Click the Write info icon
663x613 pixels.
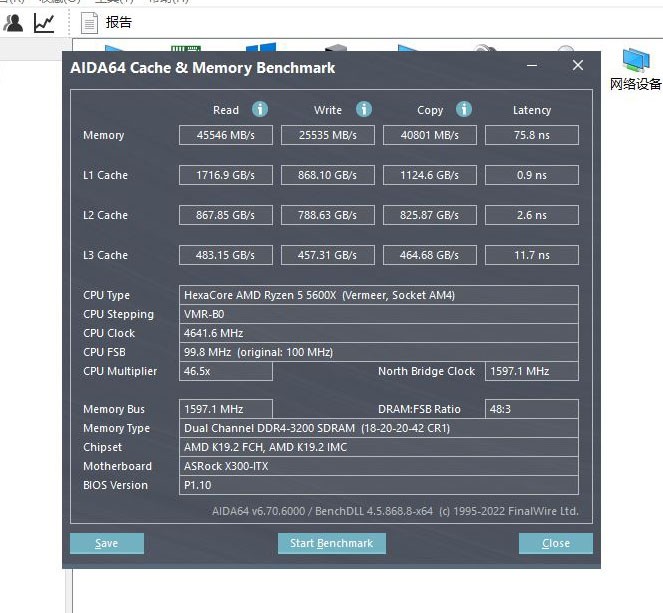pos(364,109)
